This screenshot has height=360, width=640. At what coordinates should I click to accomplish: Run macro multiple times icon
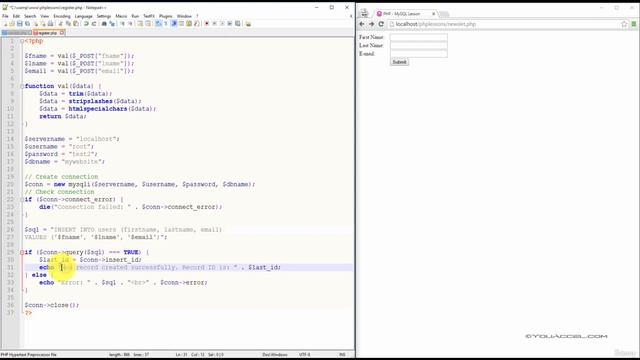pyautogui.click(x=229, y=24)
